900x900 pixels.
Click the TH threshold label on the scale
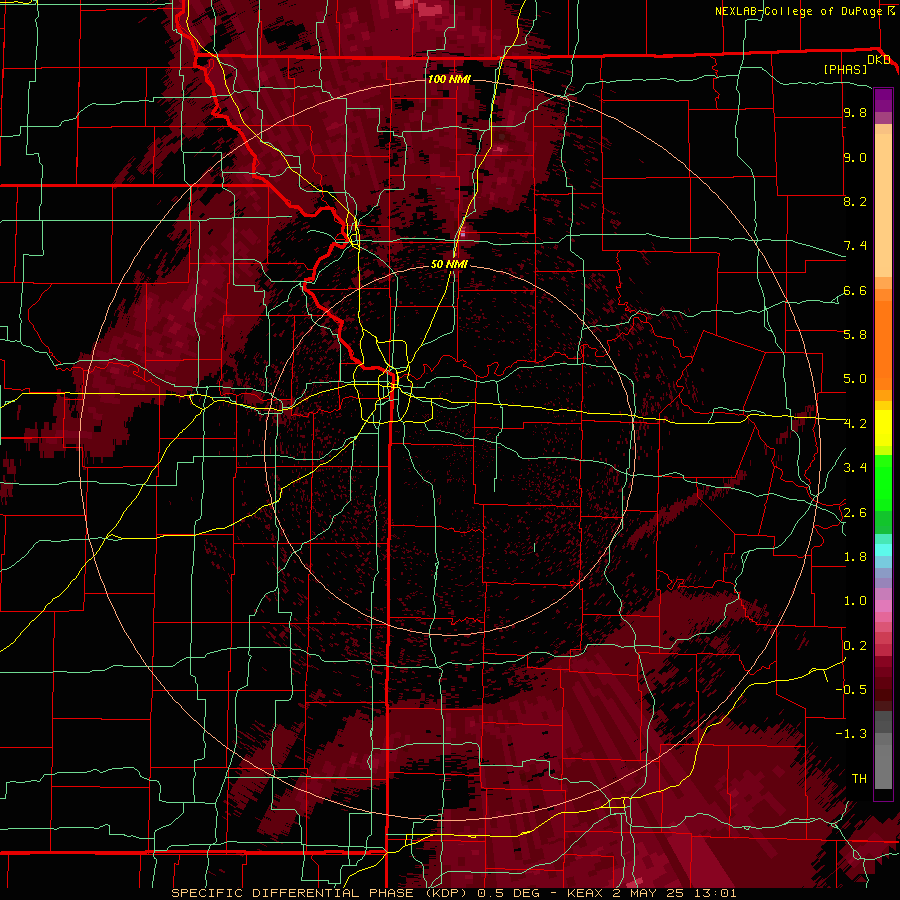(859, 779)
